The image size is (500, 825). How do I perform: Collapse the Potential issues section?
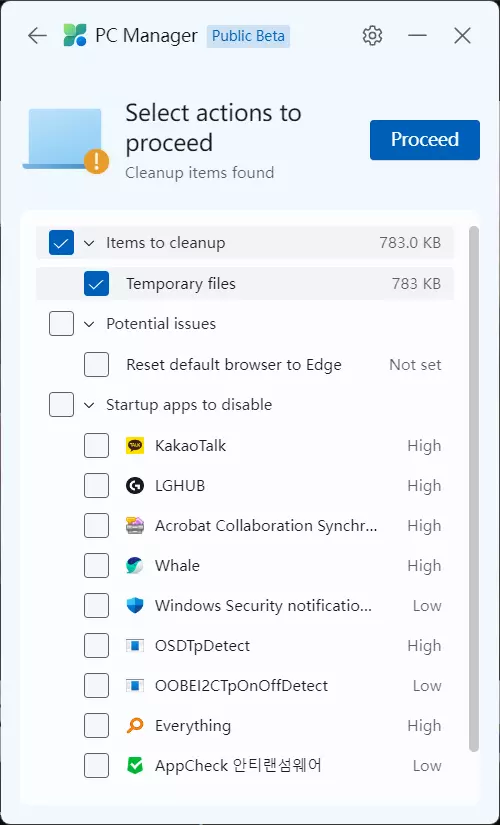[89, 324]
